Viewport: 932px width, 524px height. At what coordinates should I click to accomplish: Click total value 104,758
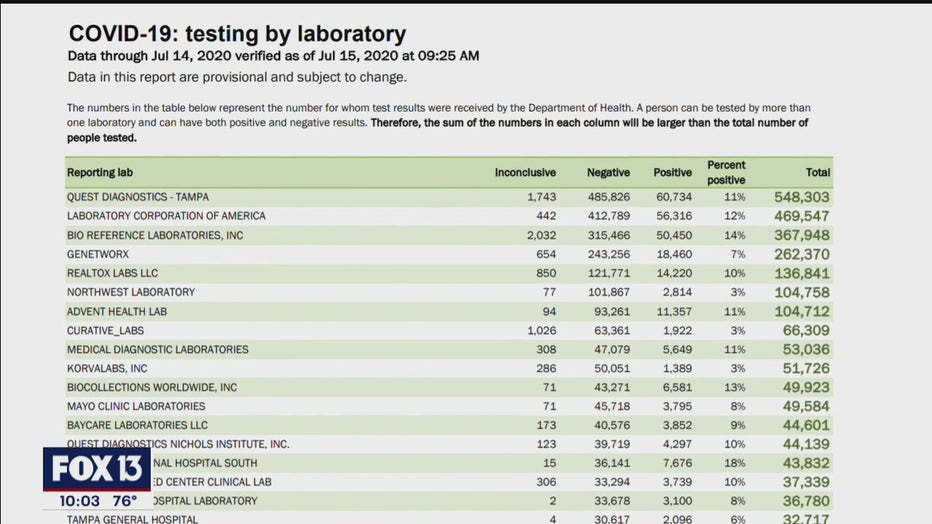[801, 292]
